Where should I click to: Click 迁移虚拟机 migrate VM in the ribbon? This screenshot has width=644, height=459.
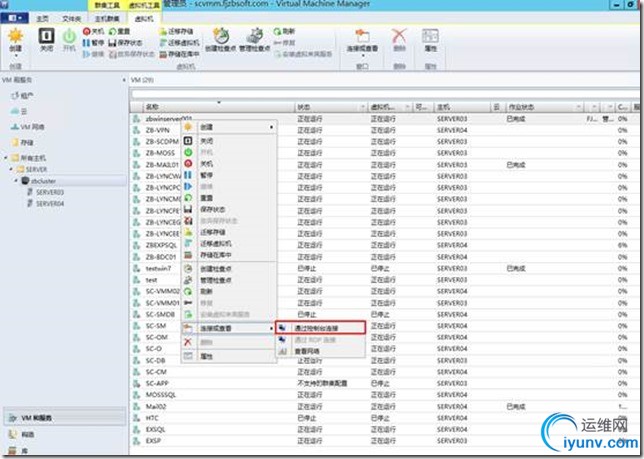tap(179, 43)
